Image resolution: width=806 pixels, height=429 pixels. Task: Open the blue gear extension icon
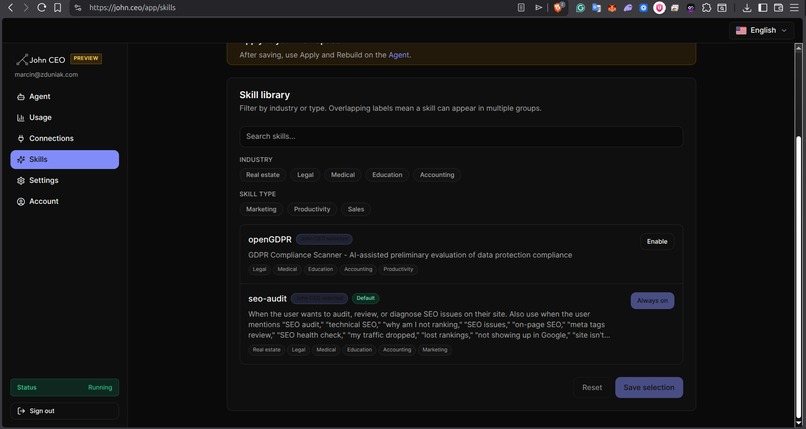point(643,8)
